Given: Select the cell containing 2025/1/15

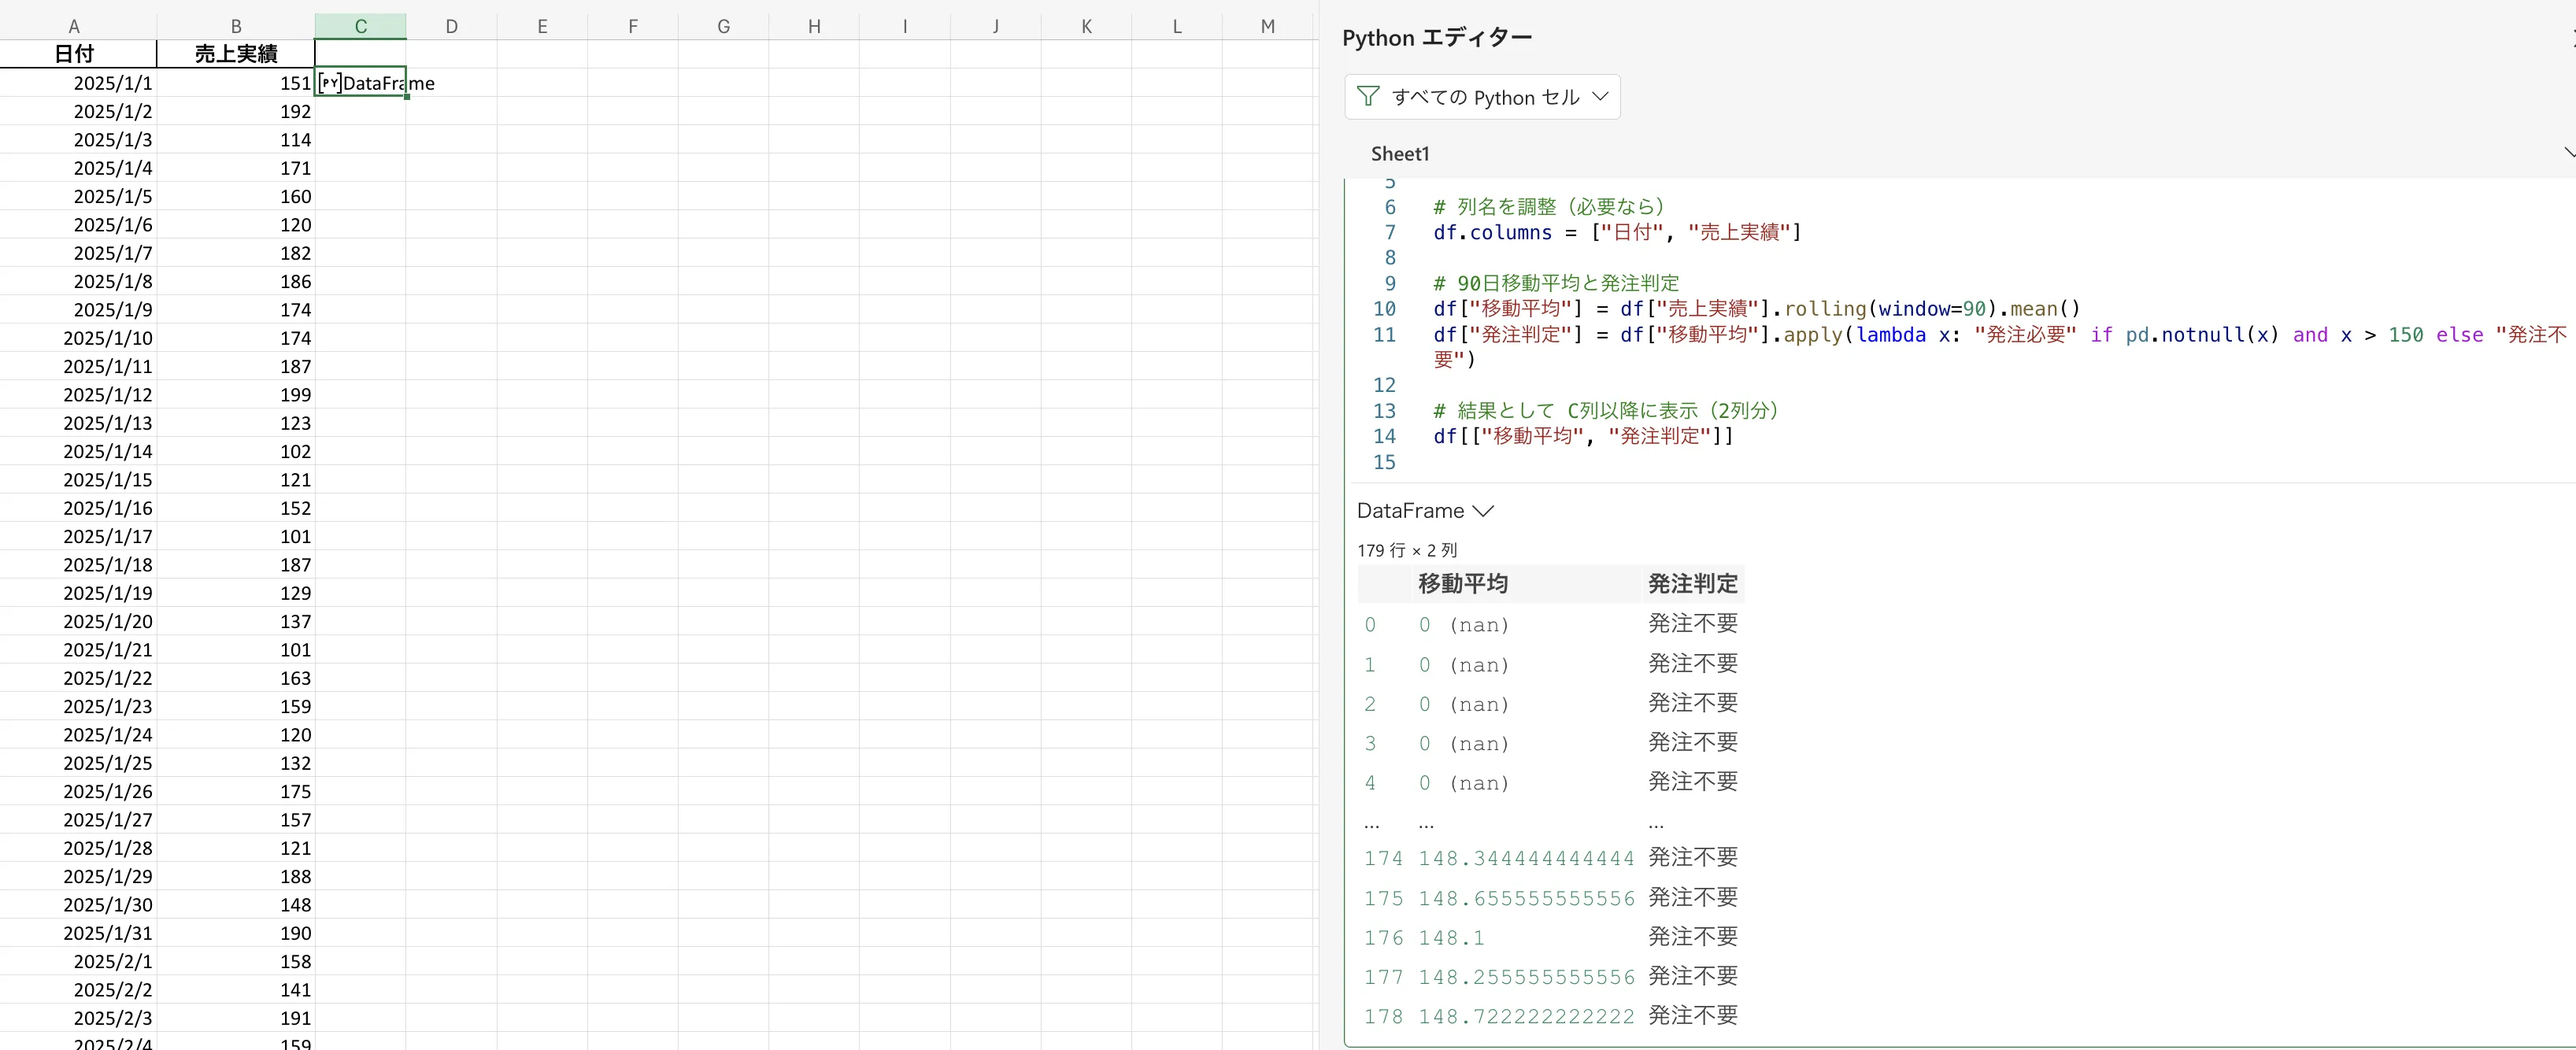Looking at the screenshot, I should pos(78,480).
